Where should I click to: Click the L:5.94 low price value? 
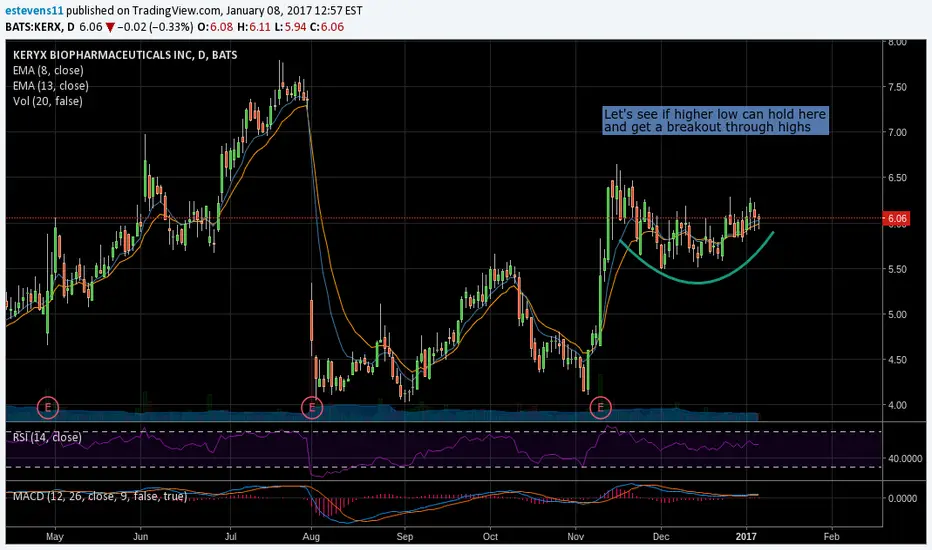(289, 27)
